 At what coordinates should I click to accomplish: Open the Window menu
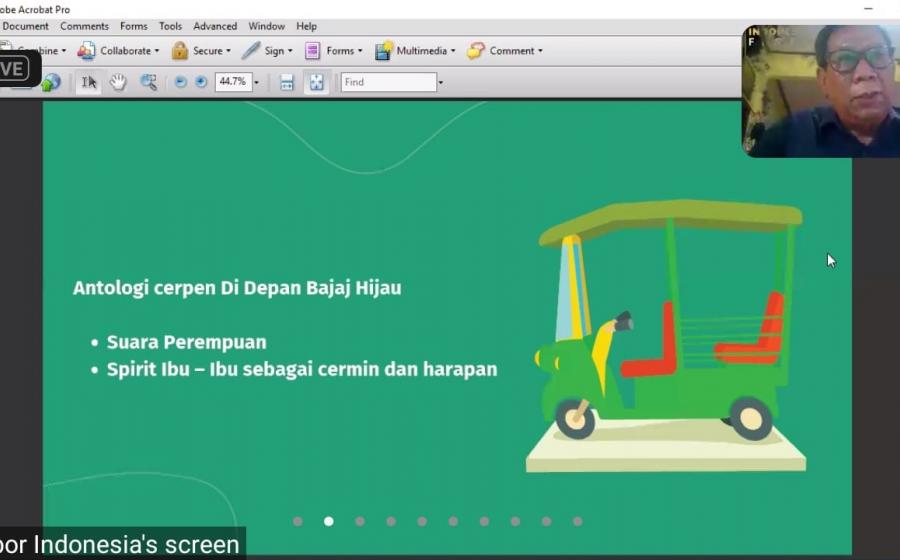pyautogui.click(x=266, y=26)
